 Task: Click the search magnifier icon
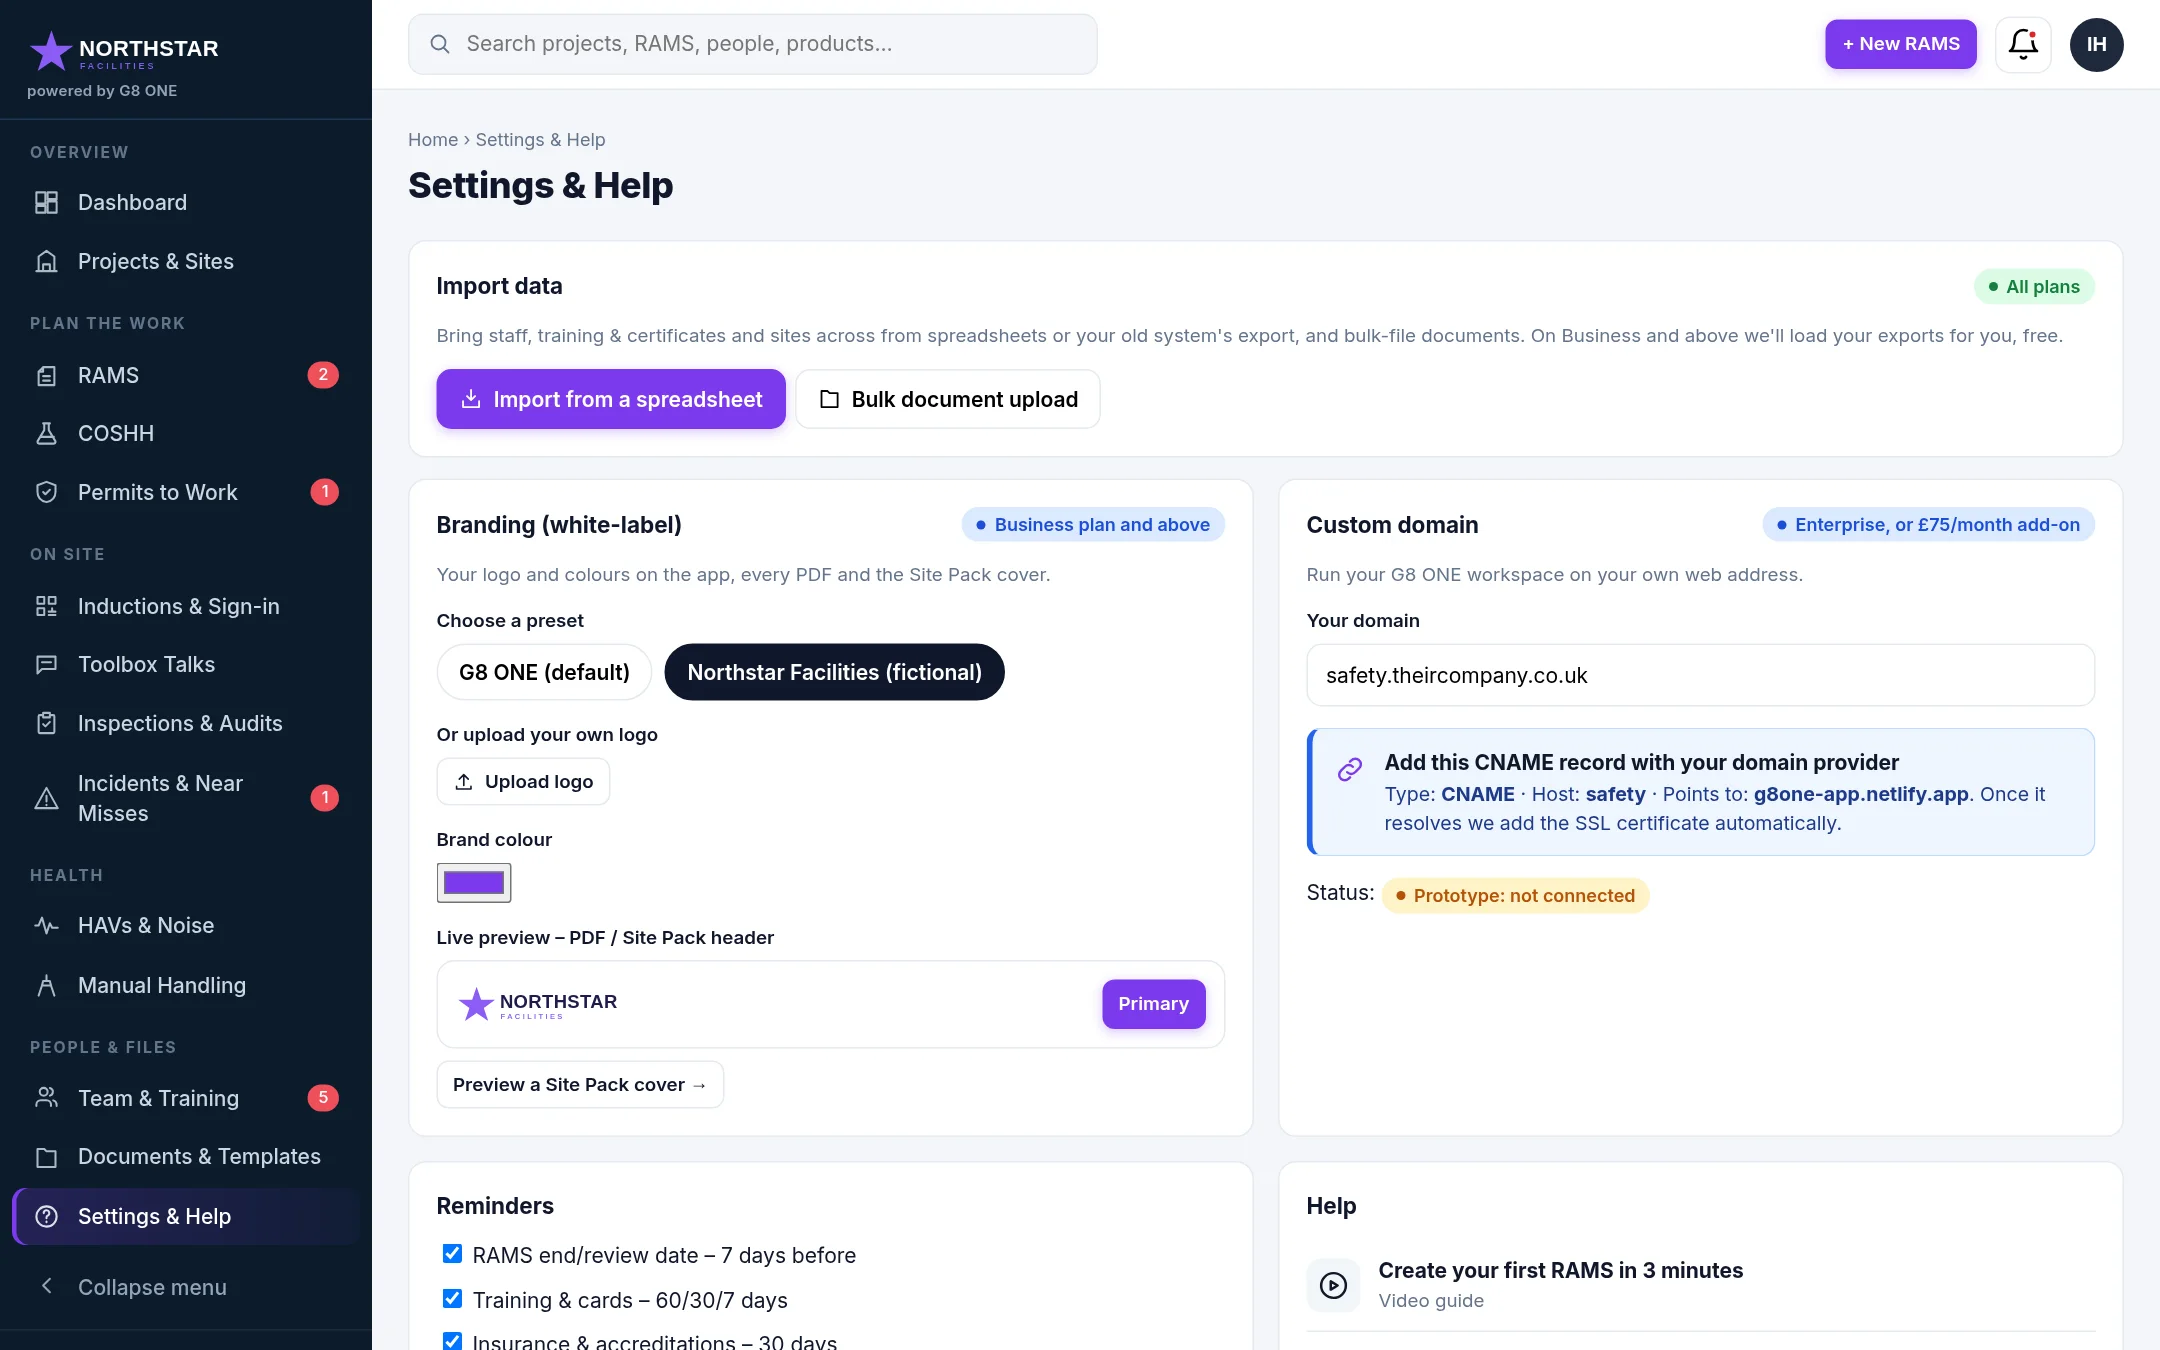(439, 44)
